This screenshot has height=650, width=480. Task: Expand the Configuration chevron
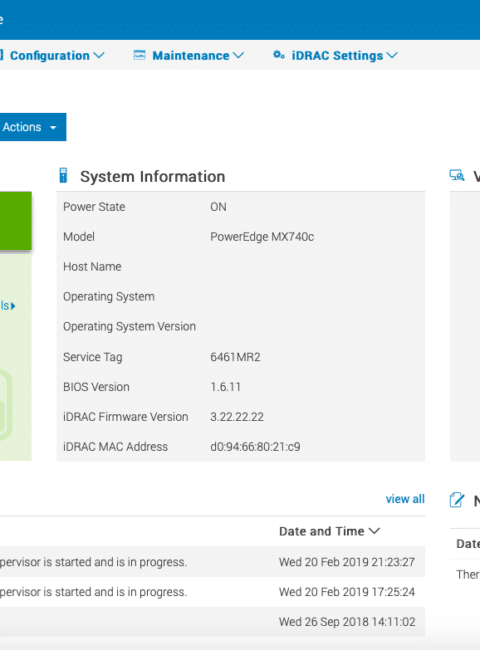tap(99, 55)
